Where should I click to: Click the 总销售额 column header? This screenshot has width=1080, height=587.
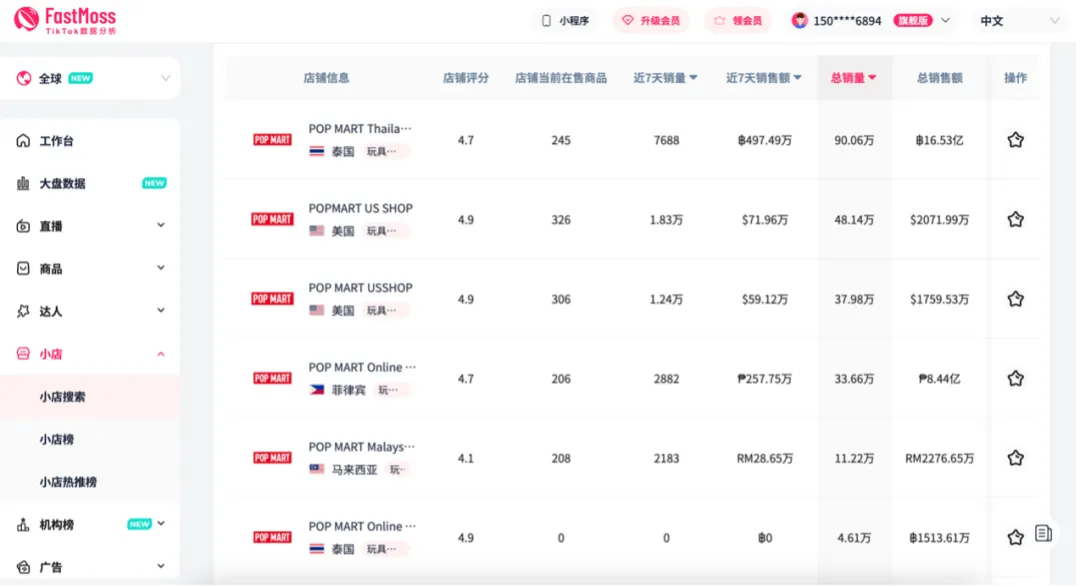pyautogui.click(x=939, y=79)
